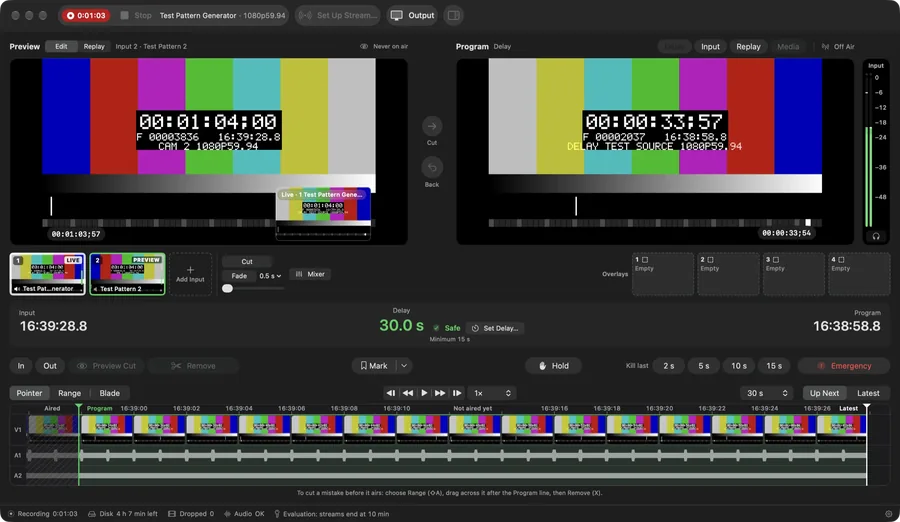
Task: Select input 2 Test Pattern 2 thumbnail
Action: click(x=127, y=274)
